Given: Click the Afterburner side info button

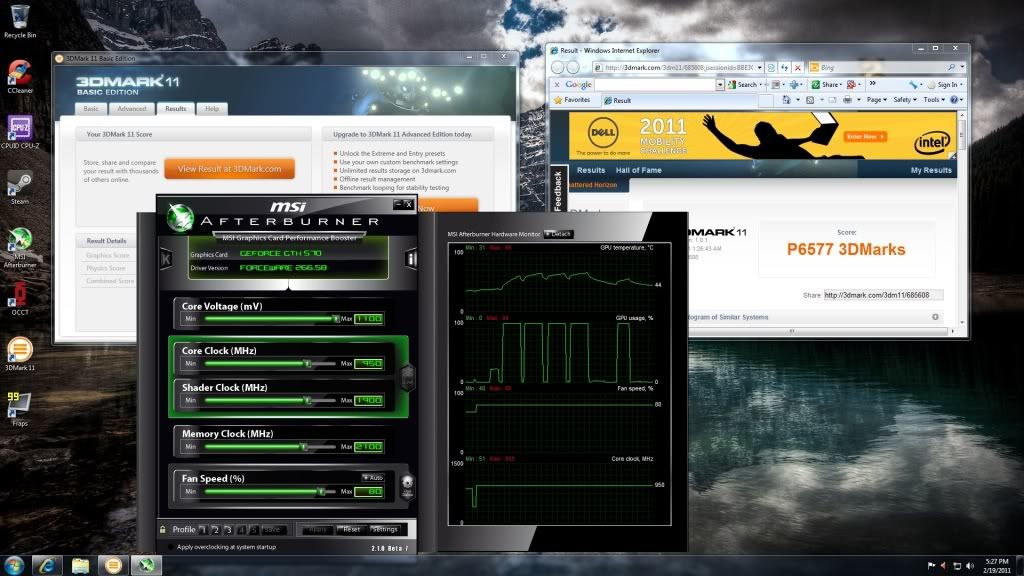Looking at the screenshot, I should coord(411,259).
